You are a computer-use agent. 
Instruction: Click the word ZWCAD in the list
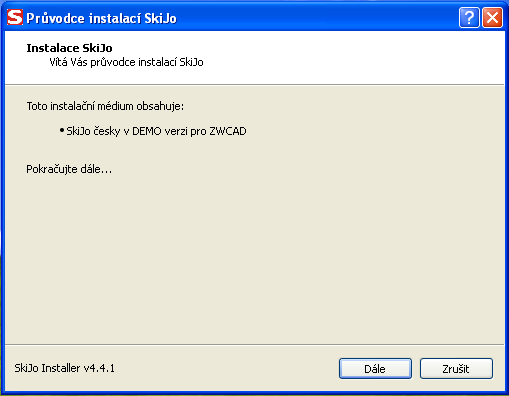[x=228, y=131]
